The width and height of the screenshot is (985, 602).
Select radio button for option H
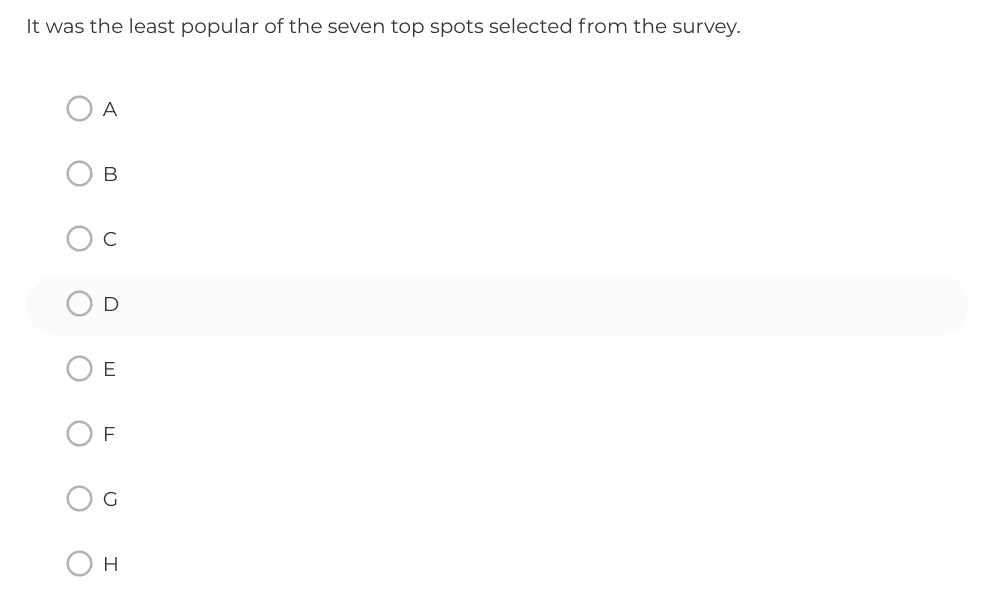pos(79,564)
